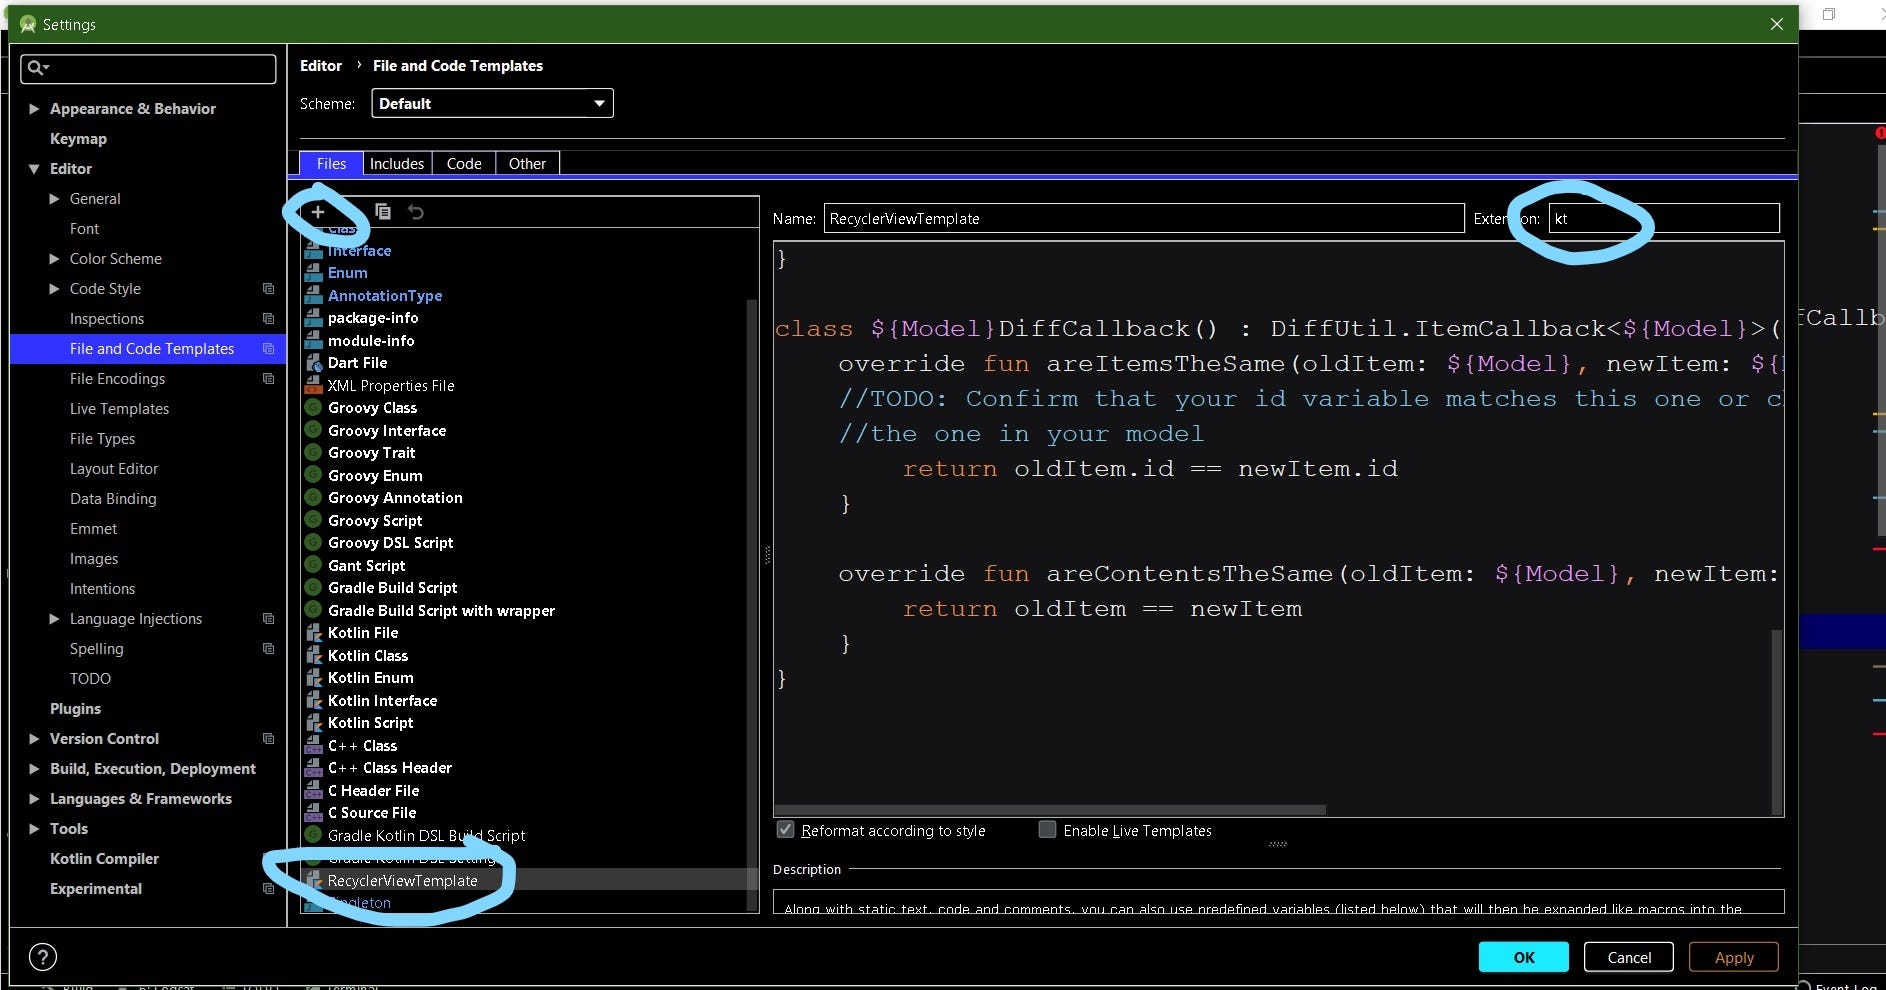This screenshot has width=1886, height=990.
Task: Click the project-level icon beside Version Control
Action: click(x=268, y=739)
